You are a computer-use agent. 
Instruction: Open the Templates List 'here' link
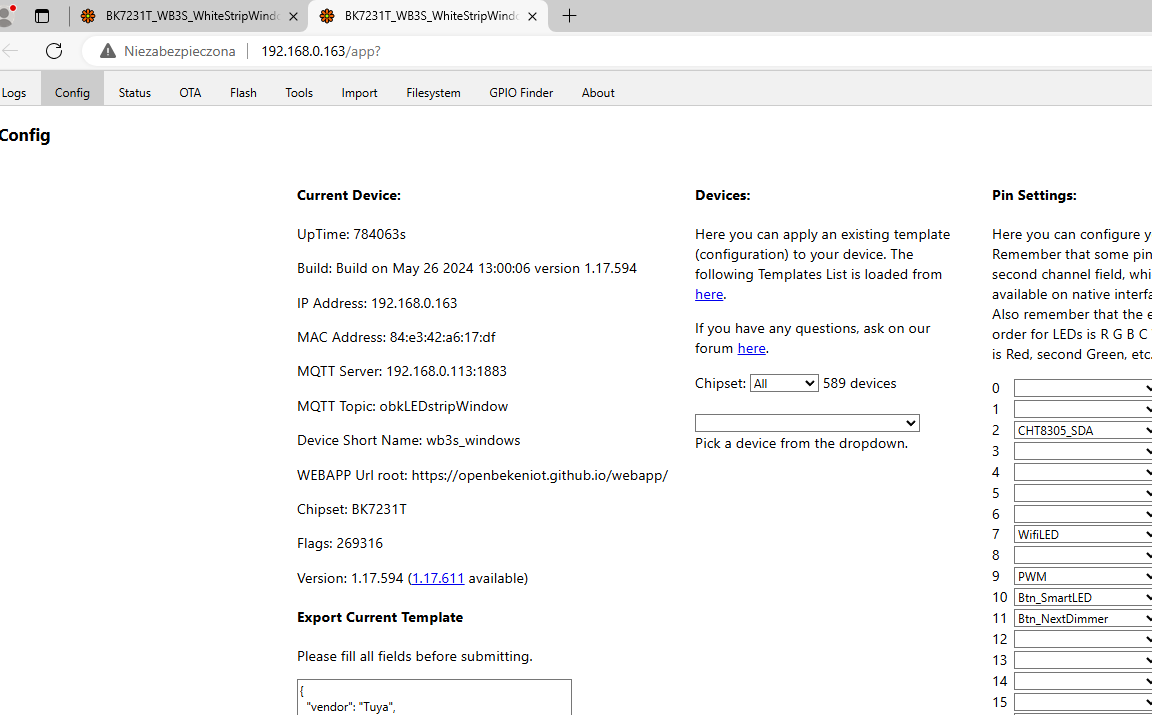[x=709, y=294]
